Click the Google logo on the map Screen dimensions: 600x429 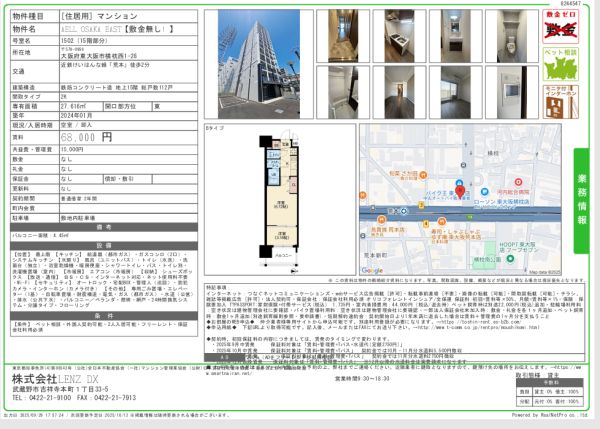click(x=372, y=270)
